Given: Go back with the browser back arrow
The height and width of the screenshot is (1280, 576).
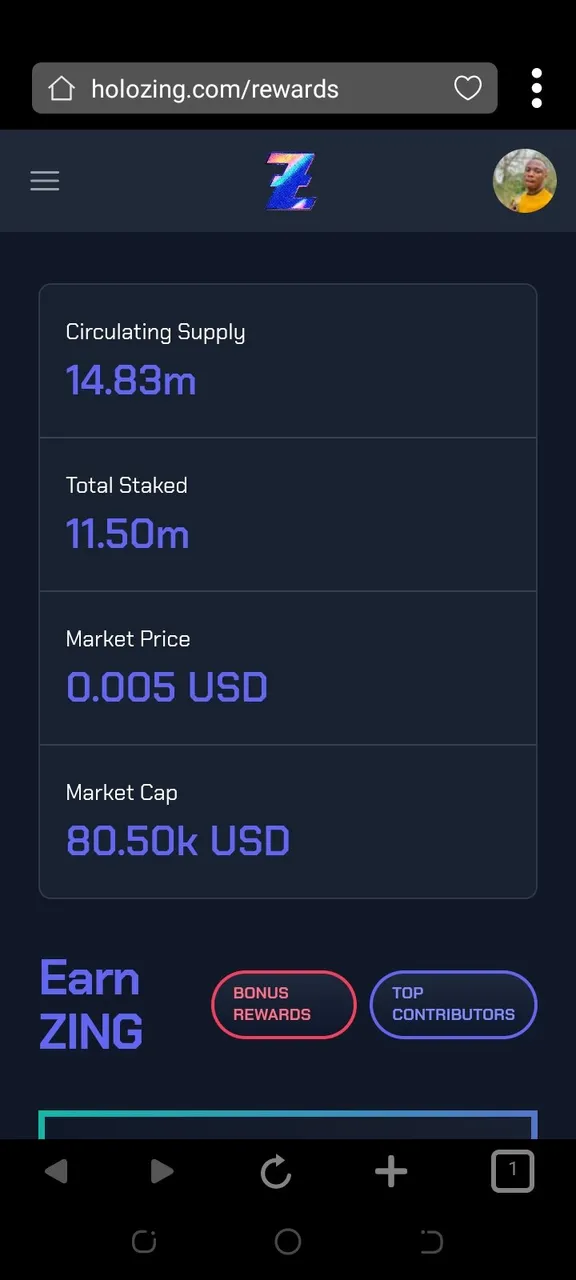Looking at the screenshot, I should coord(56,1171).
